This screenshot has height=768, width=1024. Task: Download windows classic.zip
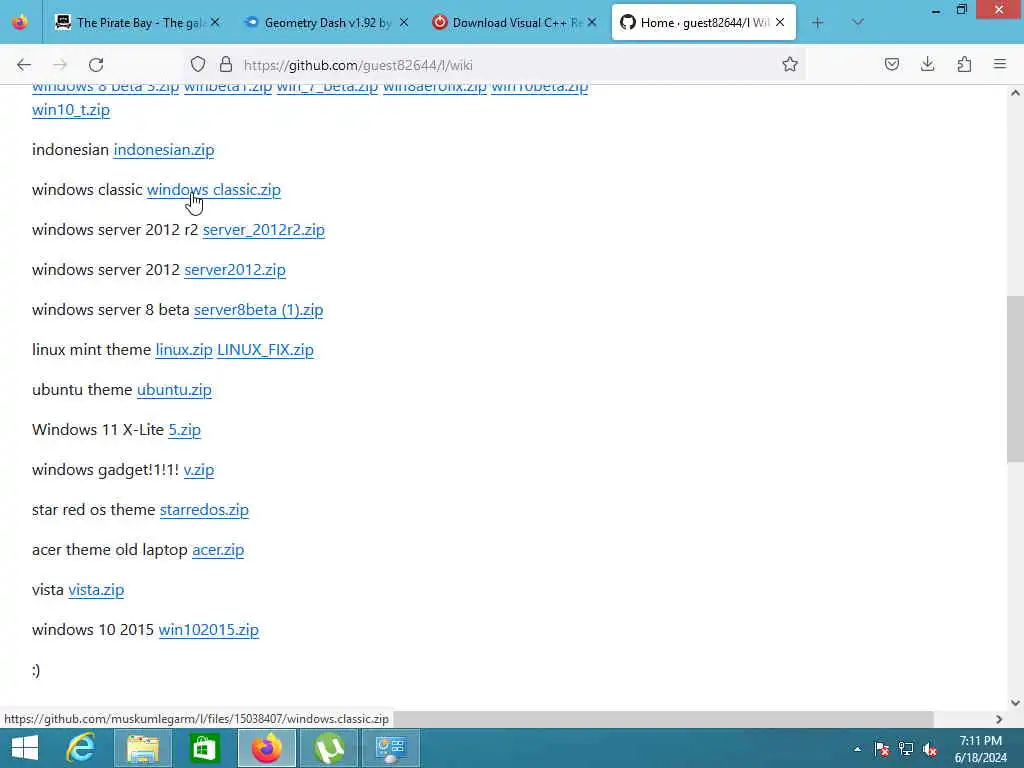[x=214, y=189]
